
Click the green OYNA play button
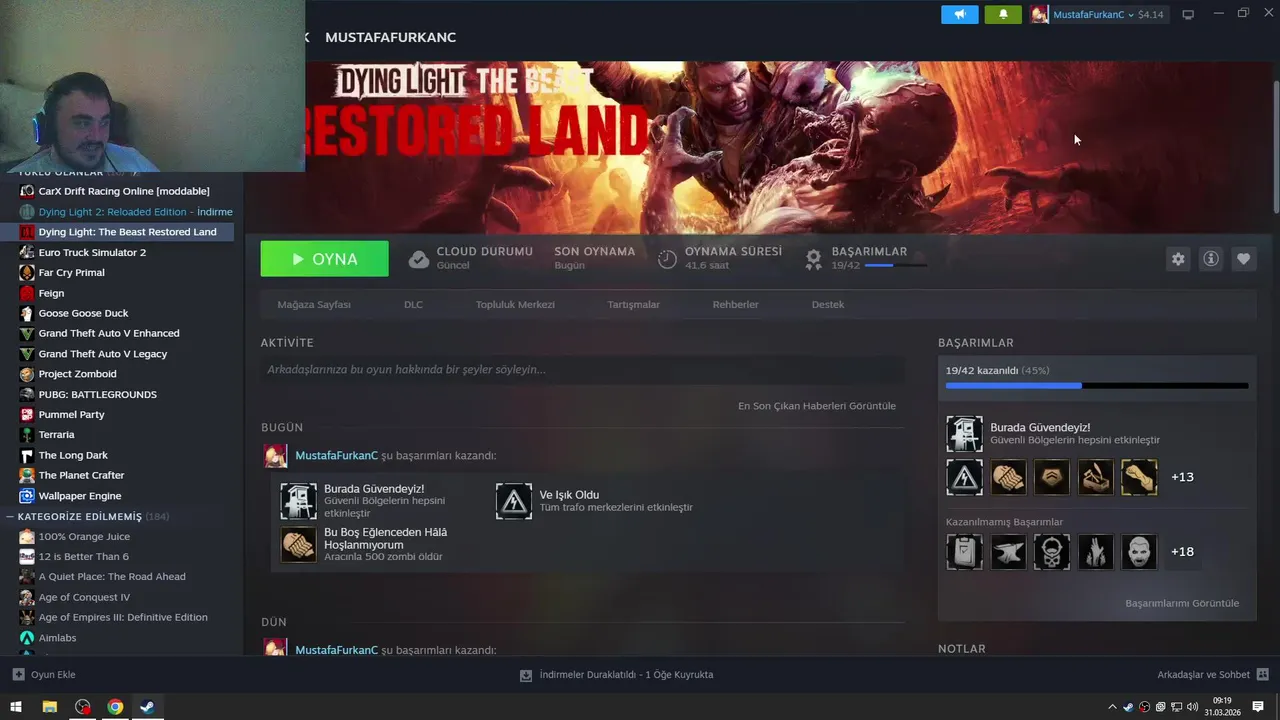pyautogui.click(x=324, y=259)
